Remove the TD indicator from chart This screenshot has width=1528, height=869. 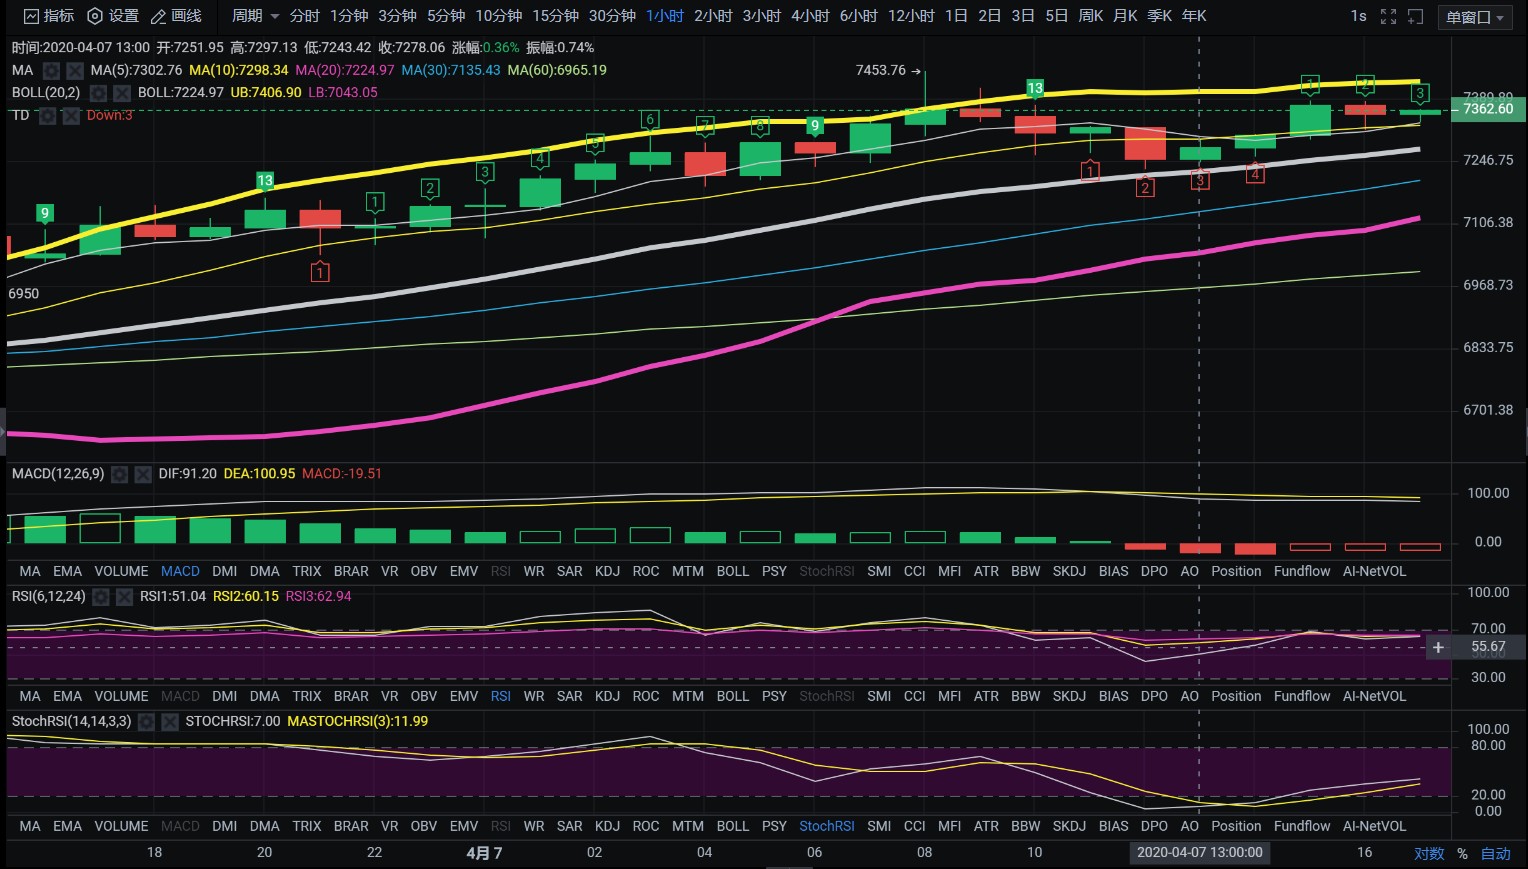point(71,116)
